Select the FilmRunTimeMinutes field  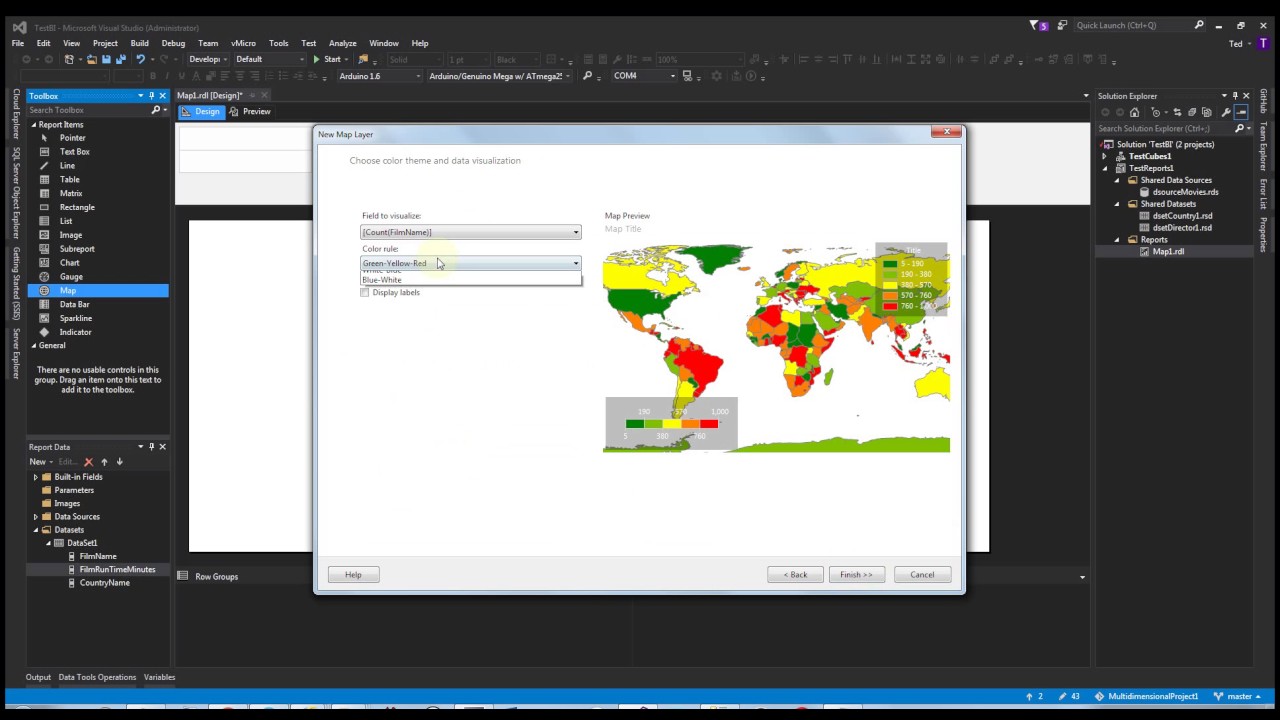point(117,570)
